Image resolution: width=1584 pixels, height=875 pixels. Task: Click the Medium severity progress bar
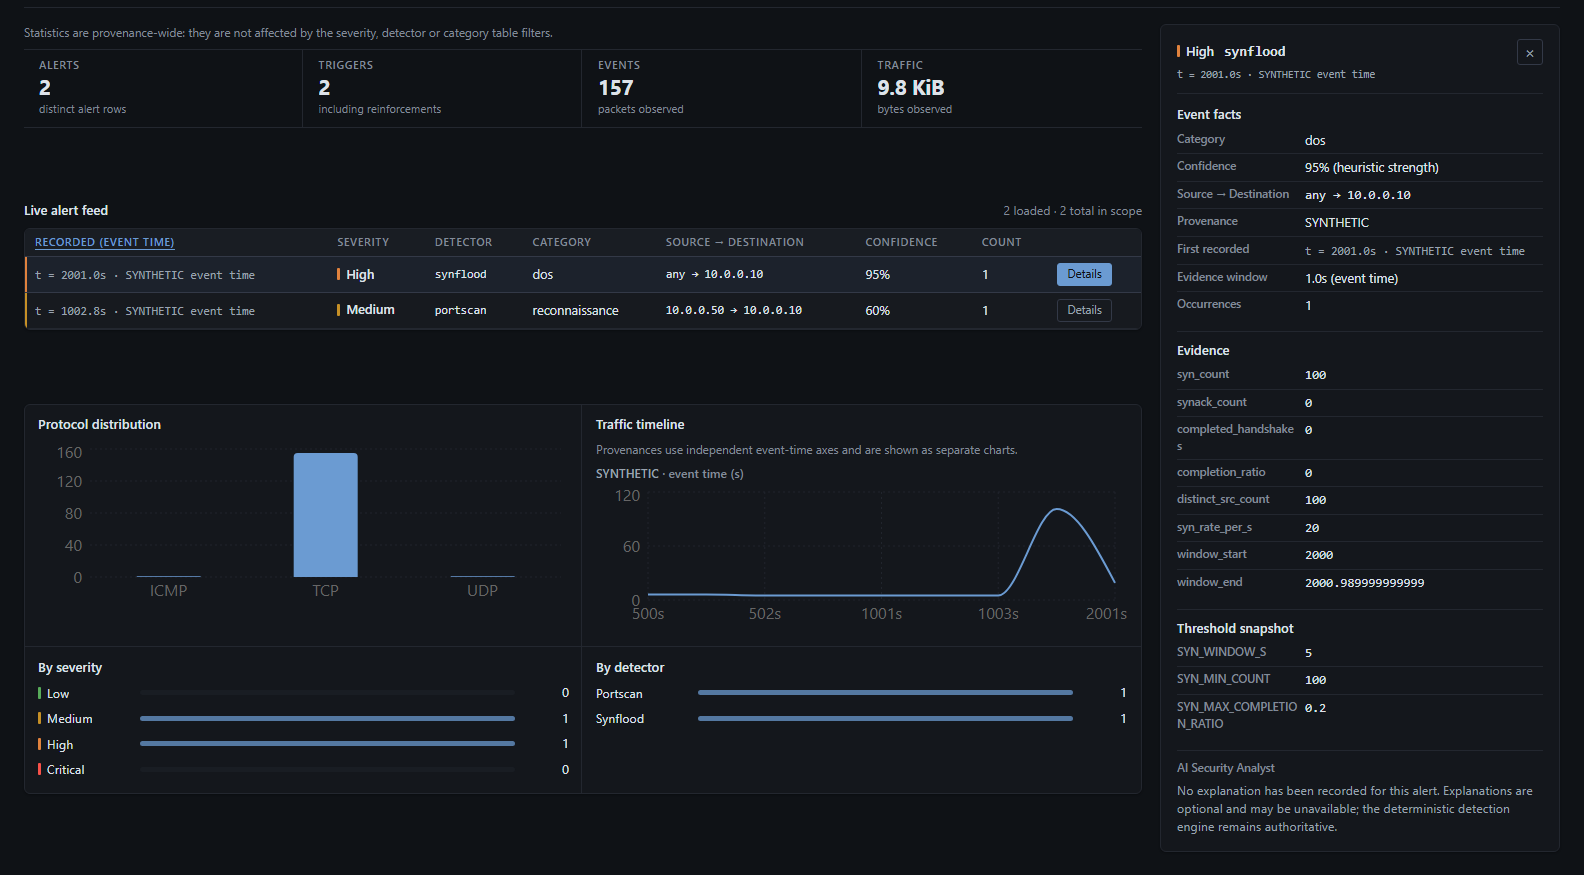click(x=327, y=718)
